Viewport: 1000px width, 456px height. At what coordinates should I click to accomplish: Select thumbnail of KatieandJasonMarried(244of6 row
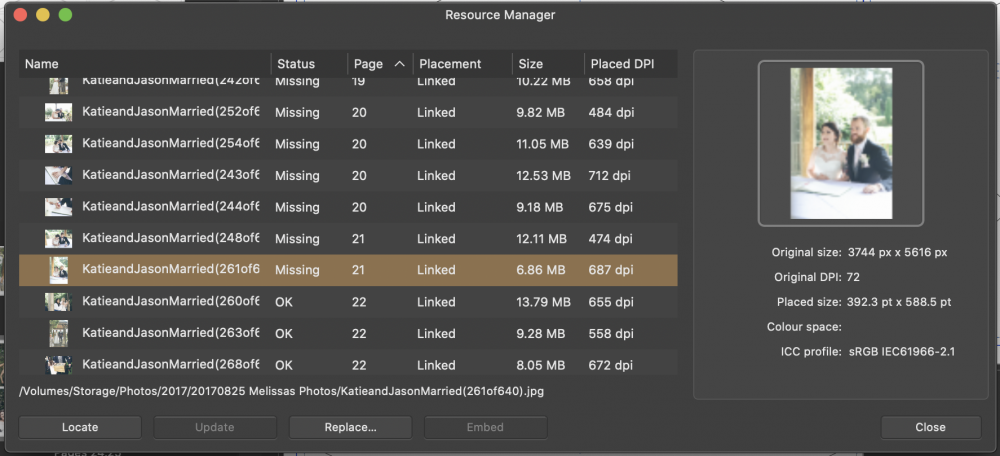click(58, 207)
